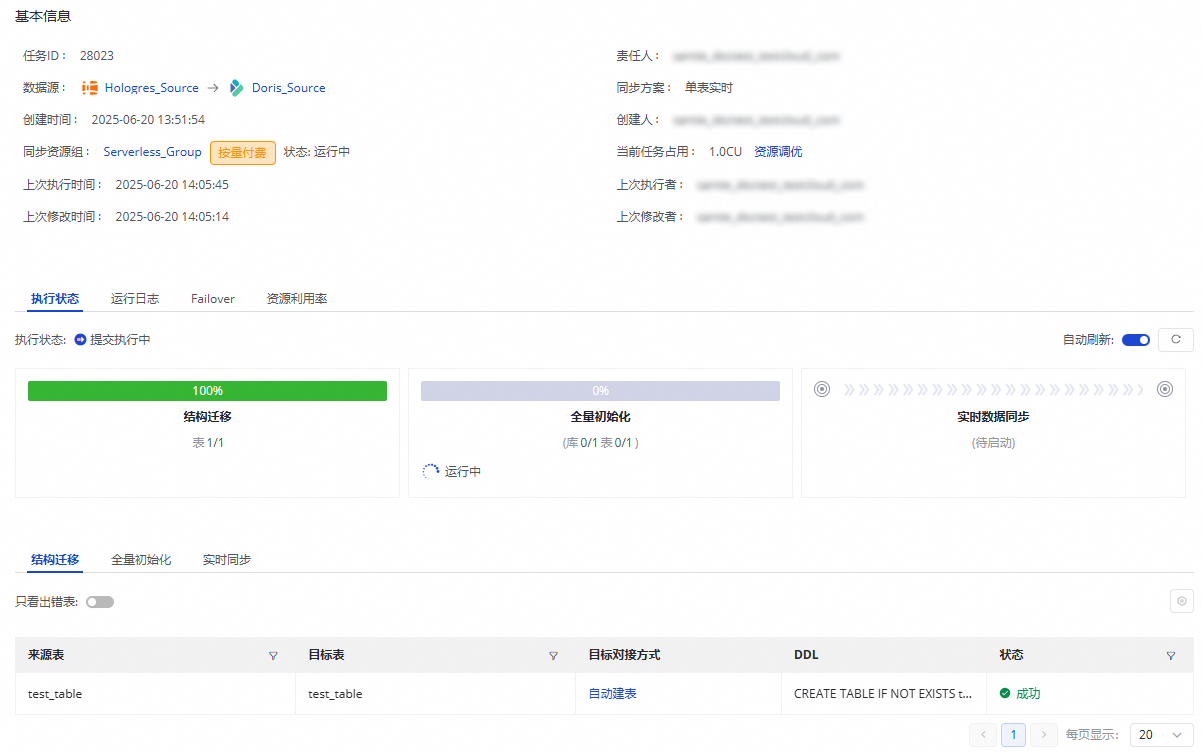Go to next page arrow

1044,735
